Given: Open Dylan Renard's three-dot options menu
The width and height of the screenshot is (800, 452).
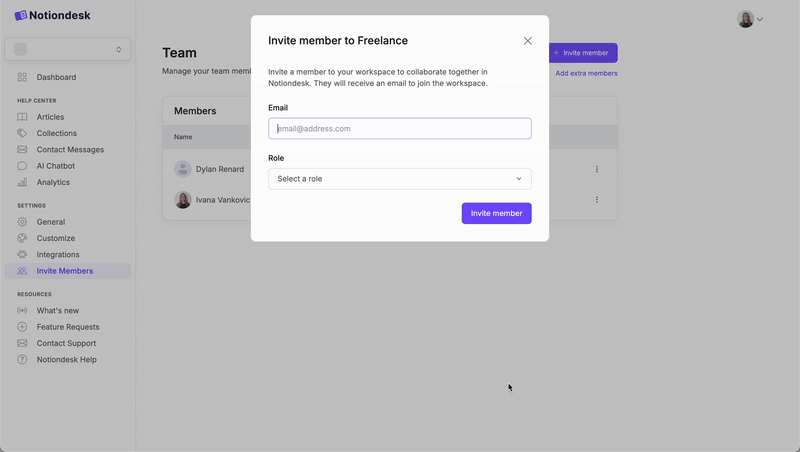Looking at the screenshot, I should pyautogui.click(x=597, y=169).
